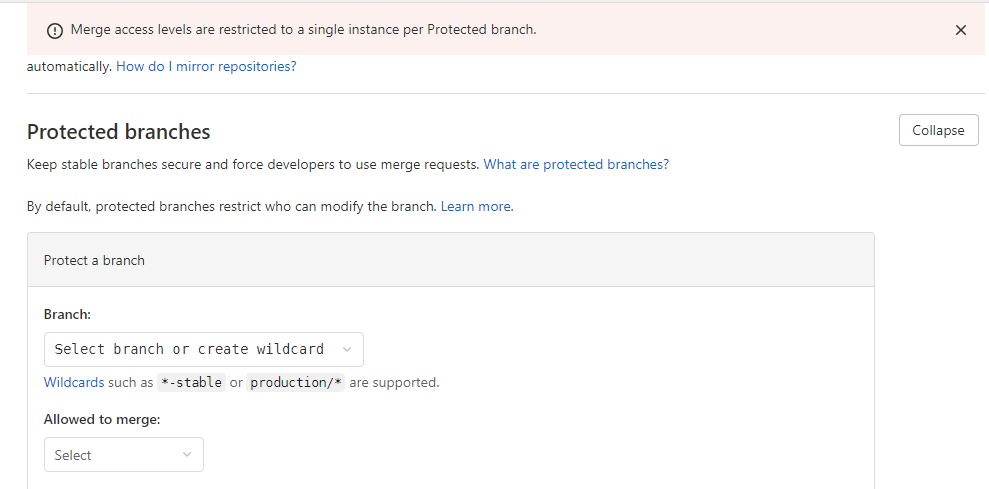Image resolution: width=989 pixels, height=489 pixels.
Task: Open the Wildcards help link
Action: [74, 382]
